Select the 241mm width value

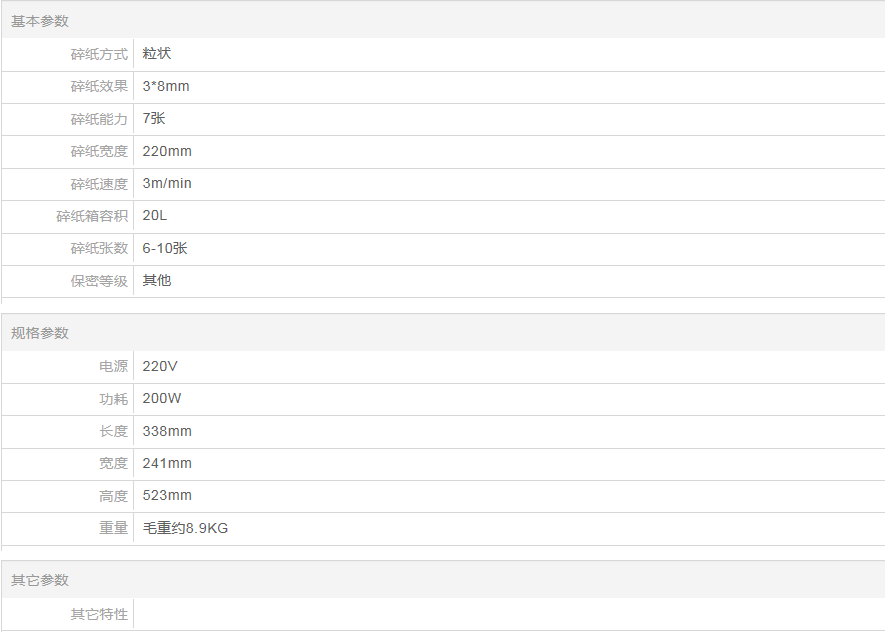(x=167, y=463)
